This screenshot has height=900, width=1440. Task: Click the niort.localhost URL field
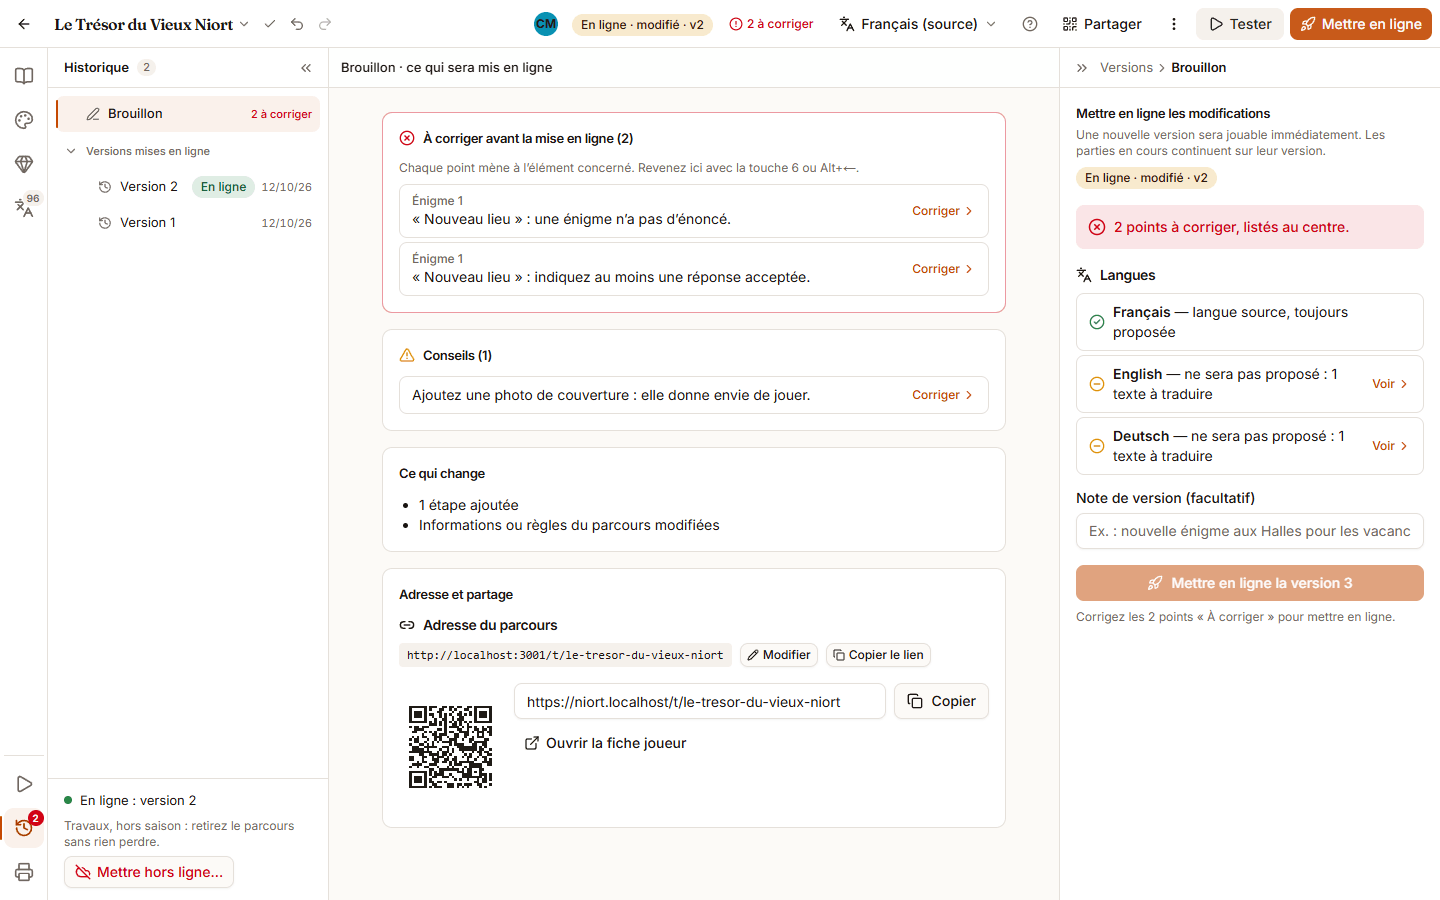(700, 701)
